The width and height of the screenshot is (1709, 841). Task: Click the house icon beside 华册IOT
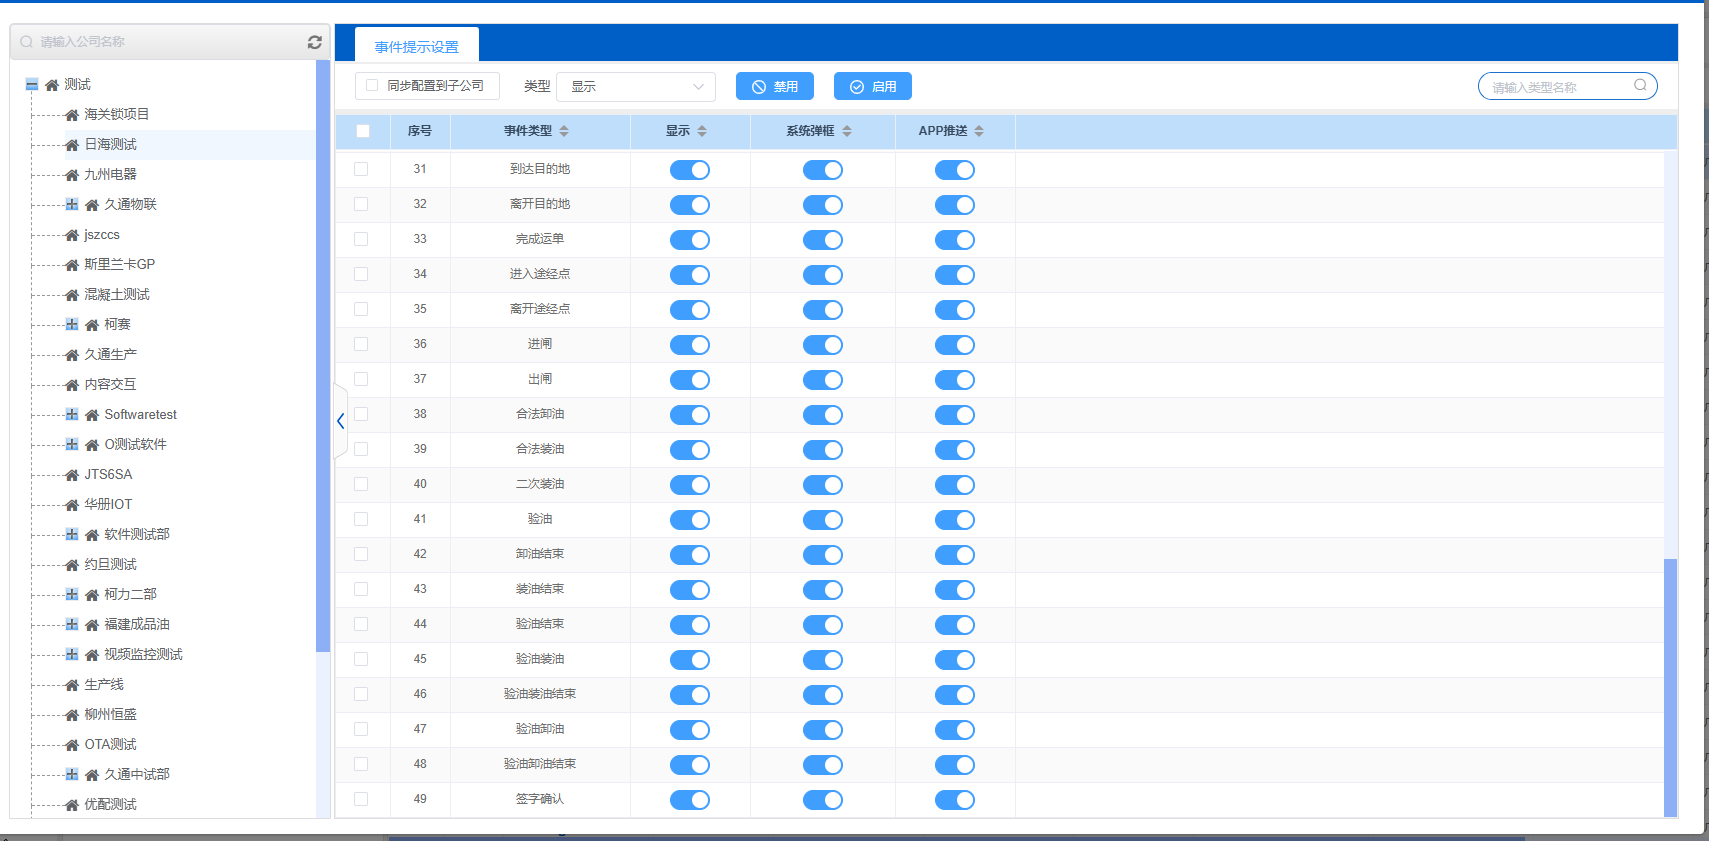(72, 505)
